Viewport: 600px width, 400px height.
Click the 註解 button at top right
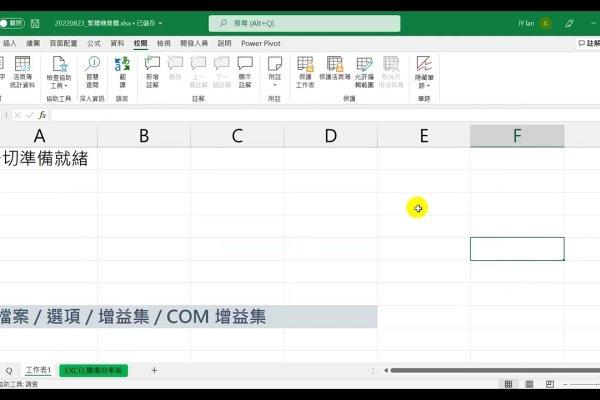tap(589, 43)
